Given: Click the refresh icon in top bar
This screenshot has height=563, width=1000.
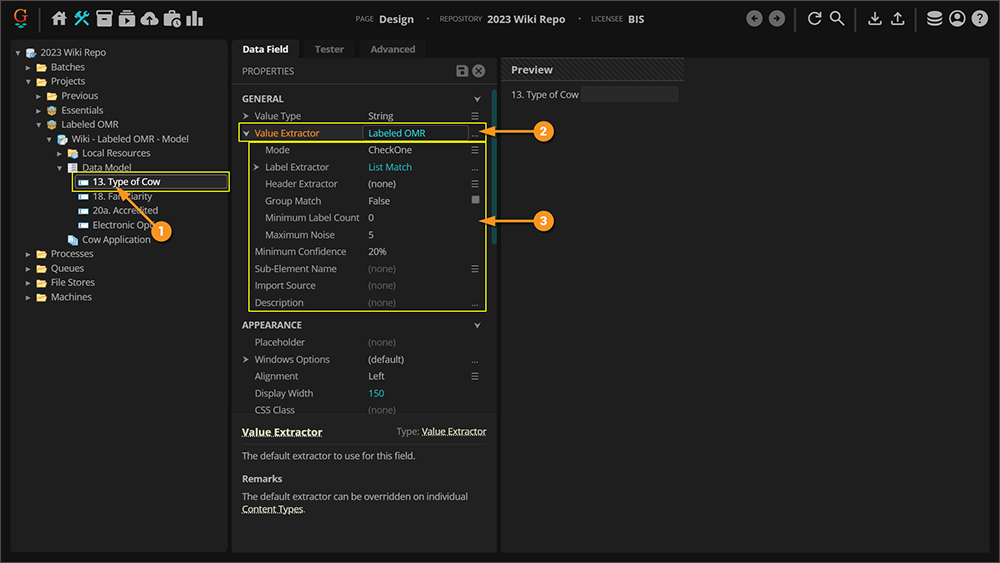Looking at the screenshot, I should coord(814,19).
